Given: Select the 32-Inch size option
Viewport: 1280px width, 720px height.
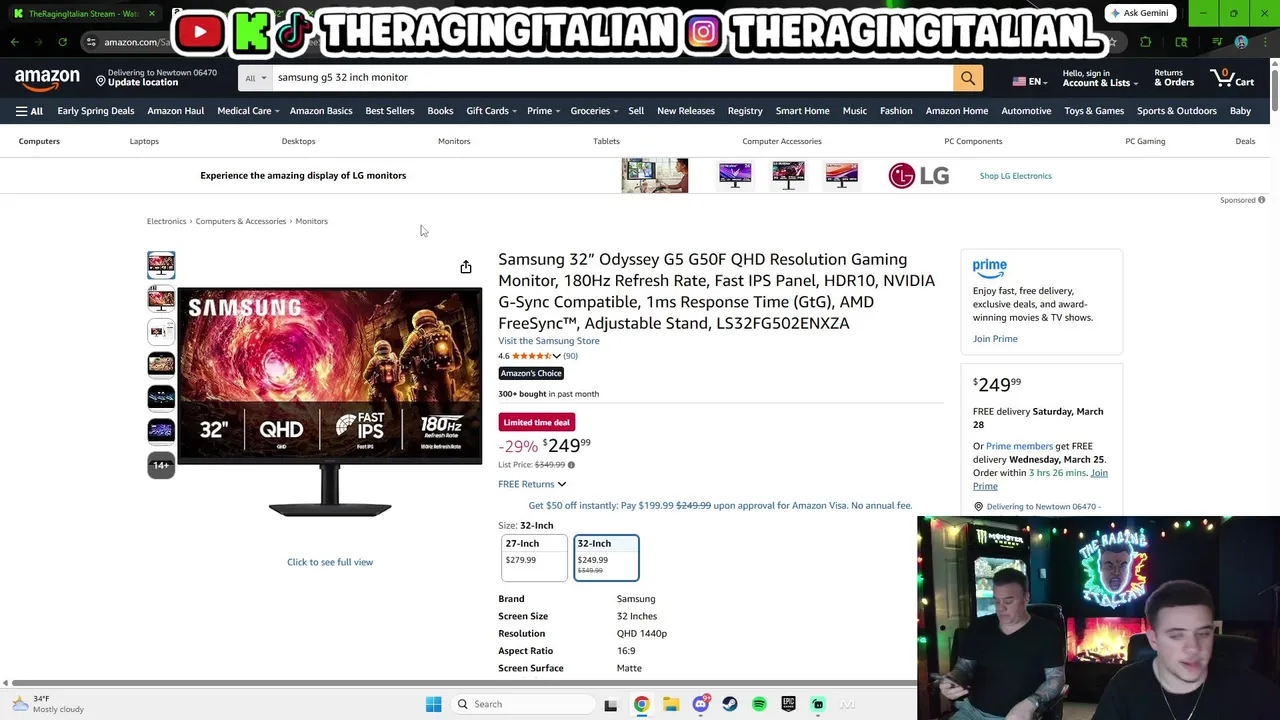Looking at the screenshot, I should click(606, 558).
